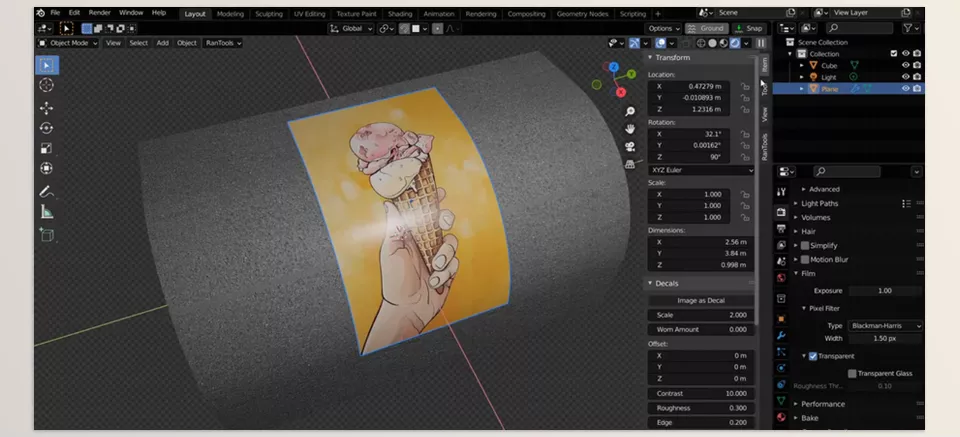The image size is (960, 437).
Task: Open the Tool properties tab icon
Action: [781, 192]
